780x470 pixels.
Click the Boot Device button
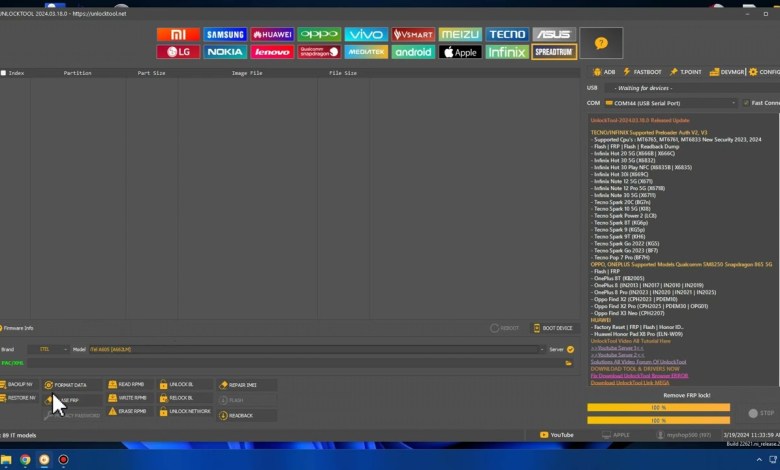553,328
